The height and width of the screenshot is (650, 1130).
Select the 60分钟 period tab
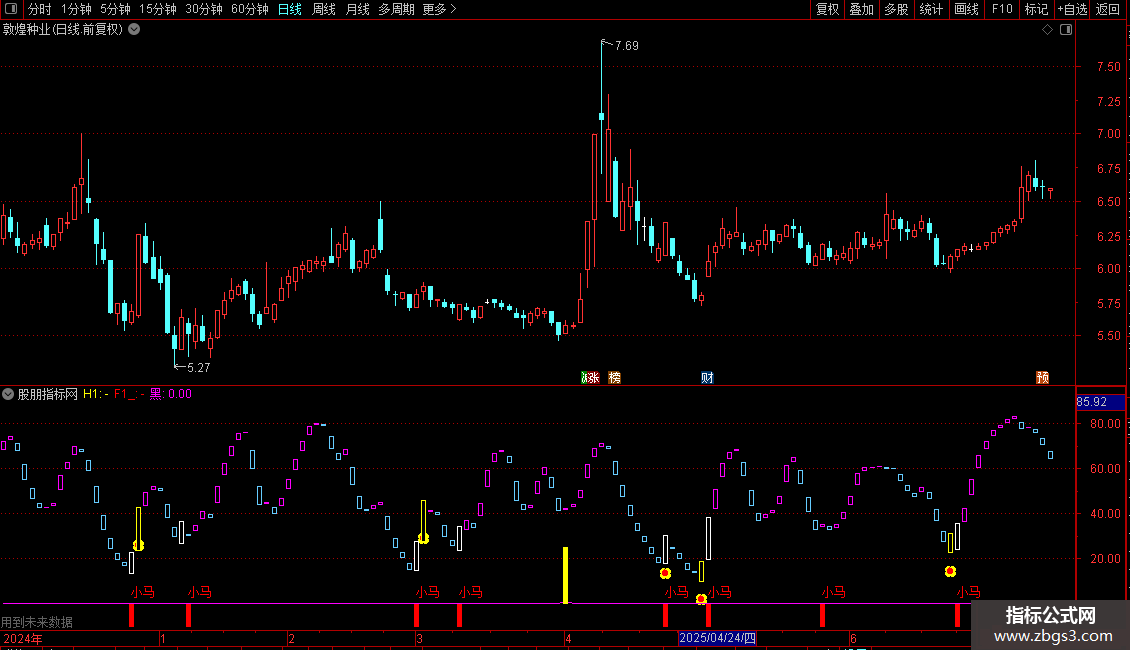(250, 9)
